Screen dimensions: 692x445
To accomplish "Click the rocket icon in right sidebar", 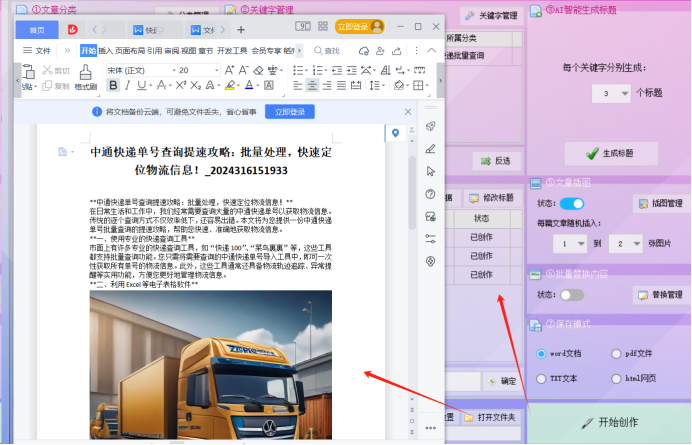I will click(431, 125).
